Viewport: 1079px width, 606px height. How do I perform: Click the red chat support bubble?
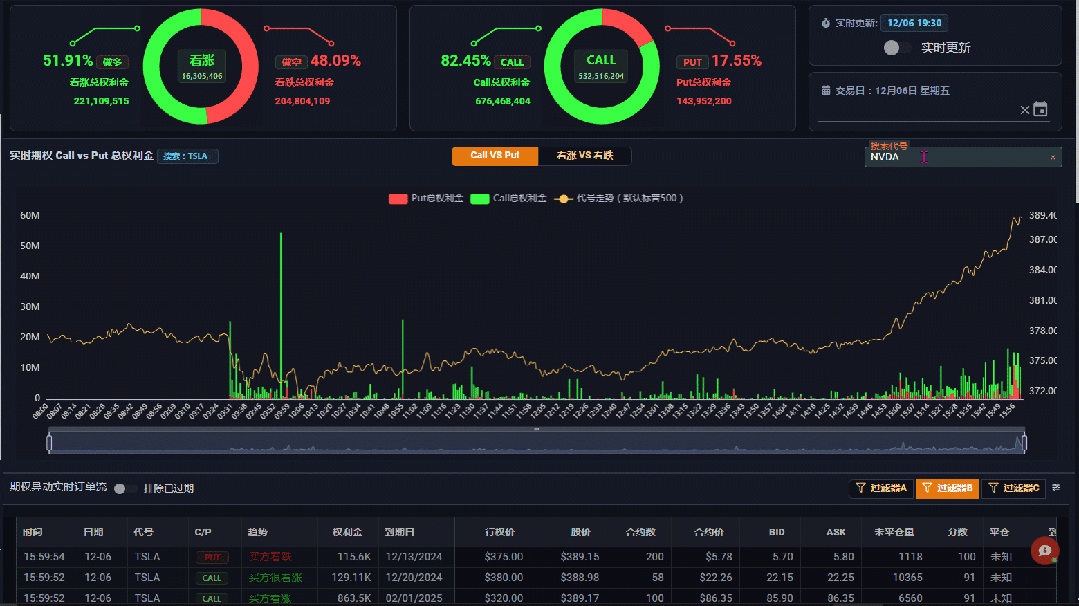coord(1045,551)
